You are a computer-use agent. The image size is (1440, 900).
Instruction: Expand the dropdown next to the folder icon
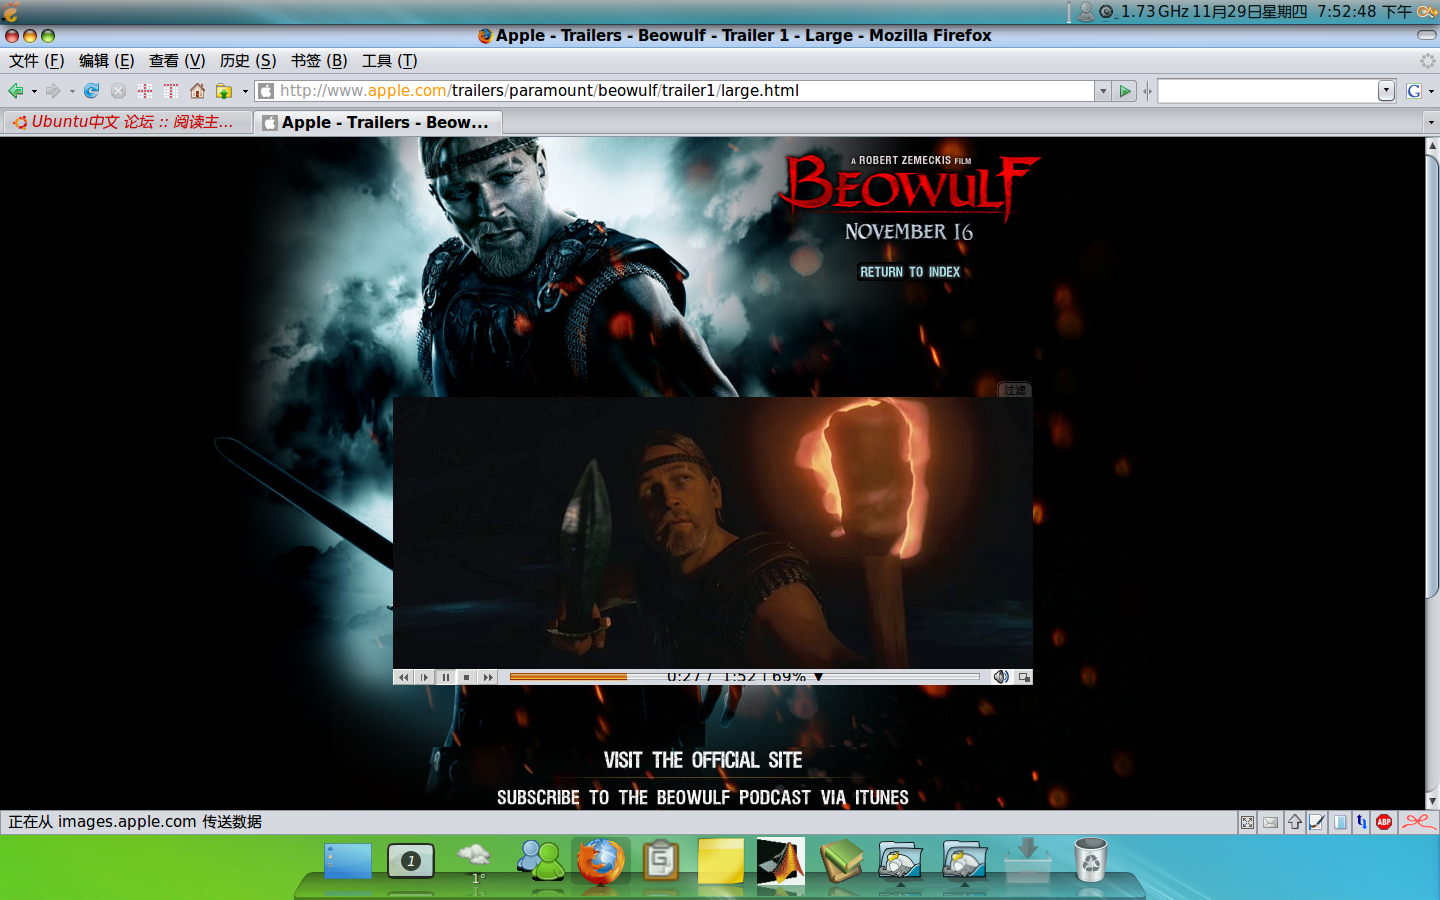(245, 91)
